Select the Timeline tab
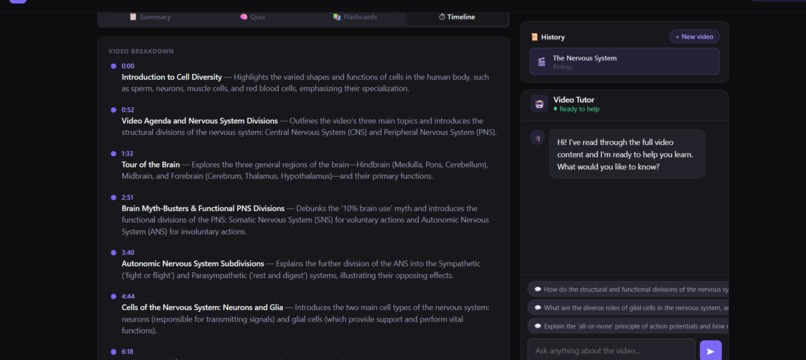 point(457,17)
